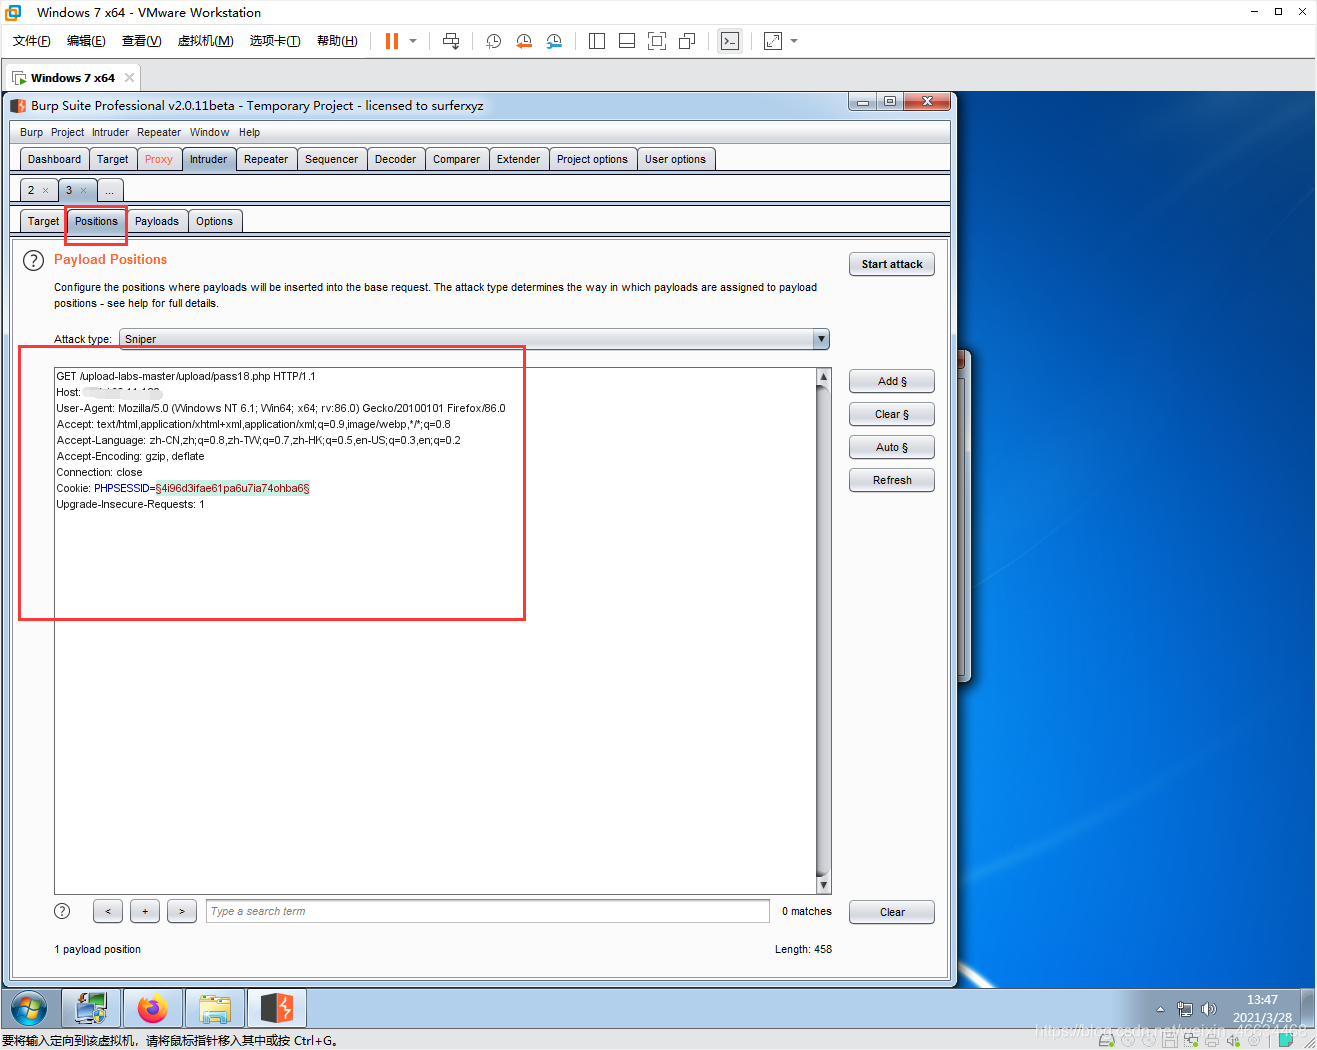Click the Clear button beside the search field
The height and width of the screenshot is (1050, 1317).
[892, 912]
